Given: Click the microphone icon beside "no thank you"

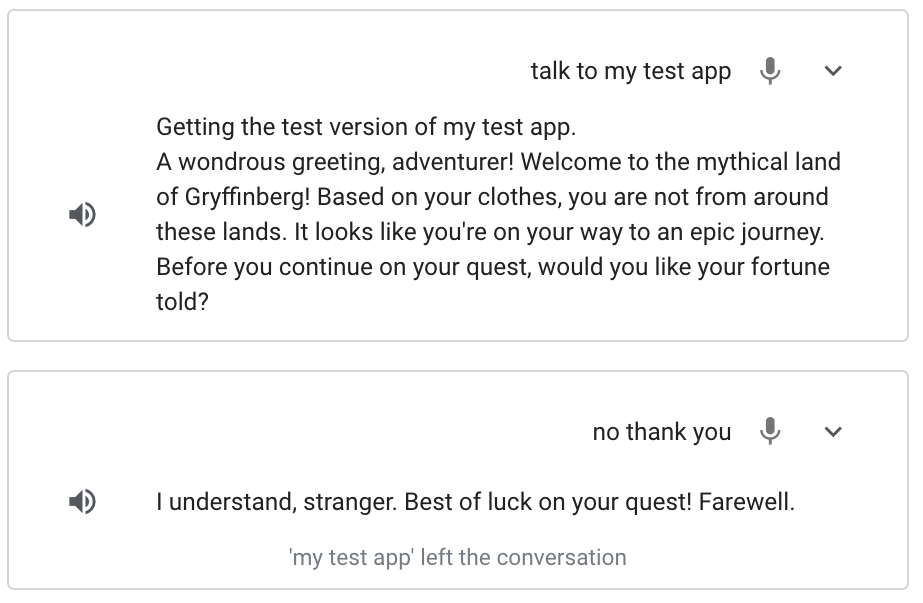Looking at the screenshot, I should pos(769,431).
